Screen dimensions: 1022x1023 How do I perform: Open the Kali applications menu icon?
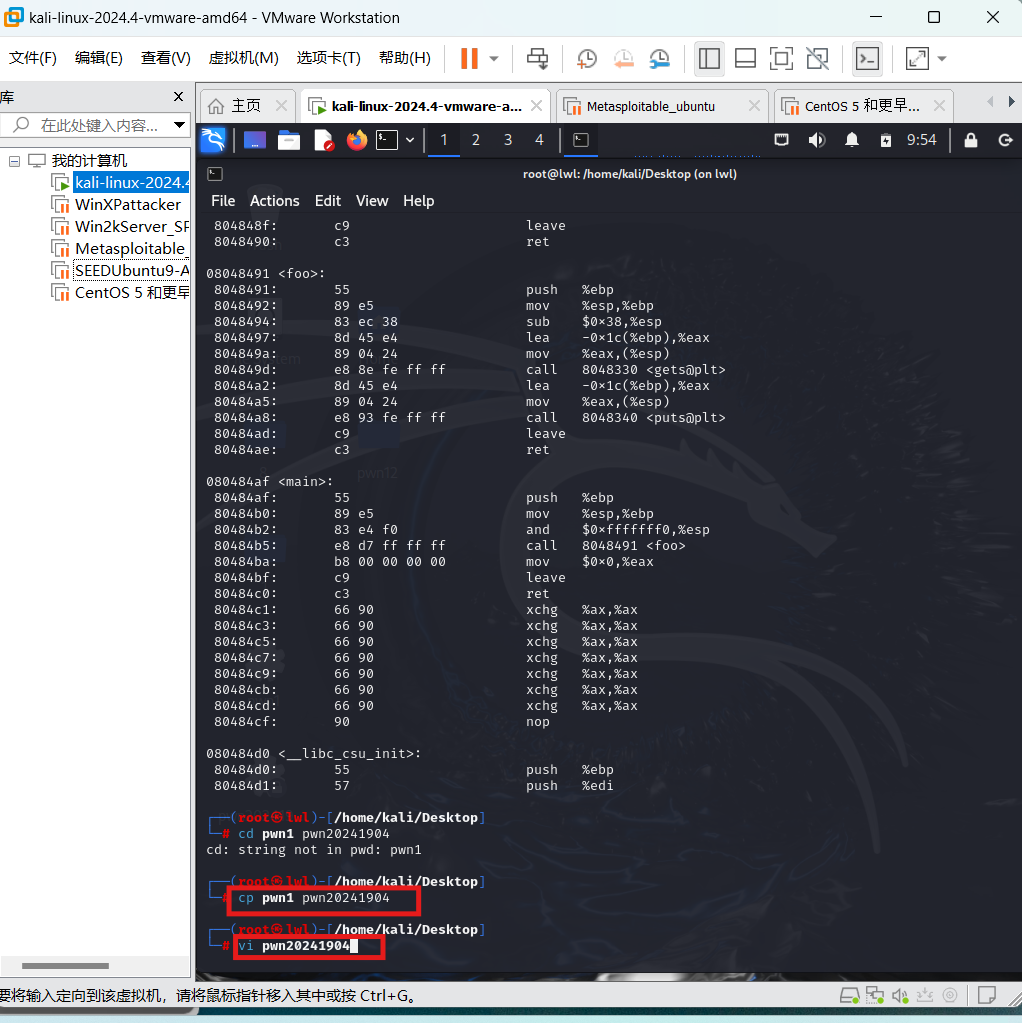(x=213, y=140)
